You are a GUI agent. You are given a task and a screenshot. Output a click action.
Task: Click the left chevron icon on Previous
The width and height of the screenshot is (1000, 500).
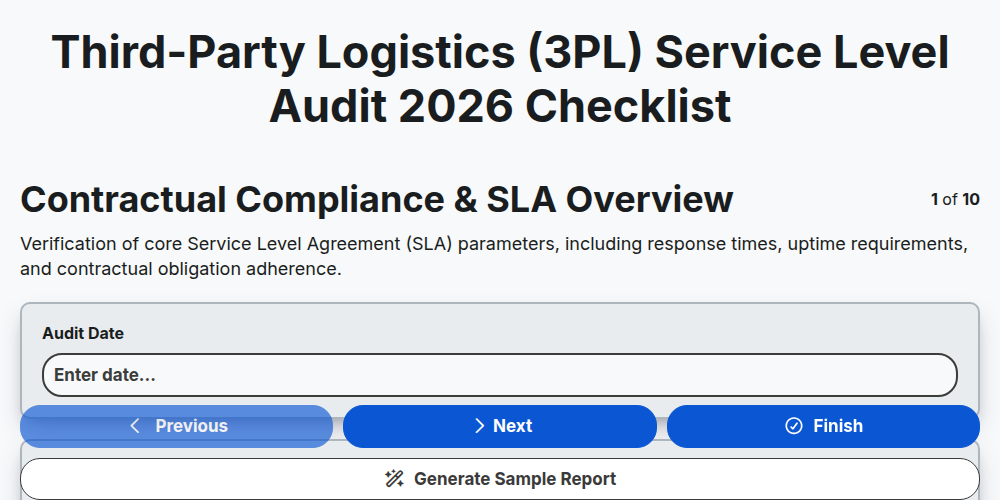point(135,426)
